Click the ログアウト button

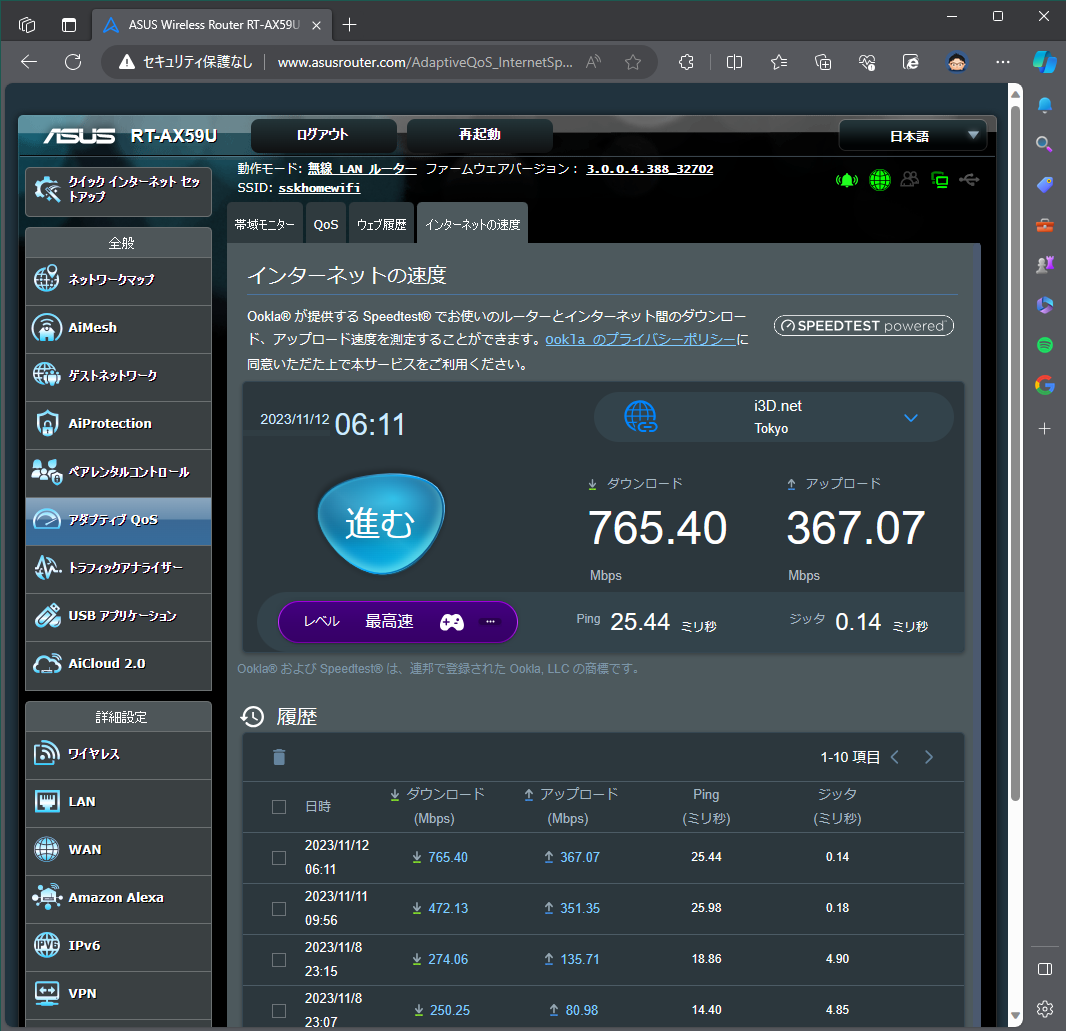[323, 135]
